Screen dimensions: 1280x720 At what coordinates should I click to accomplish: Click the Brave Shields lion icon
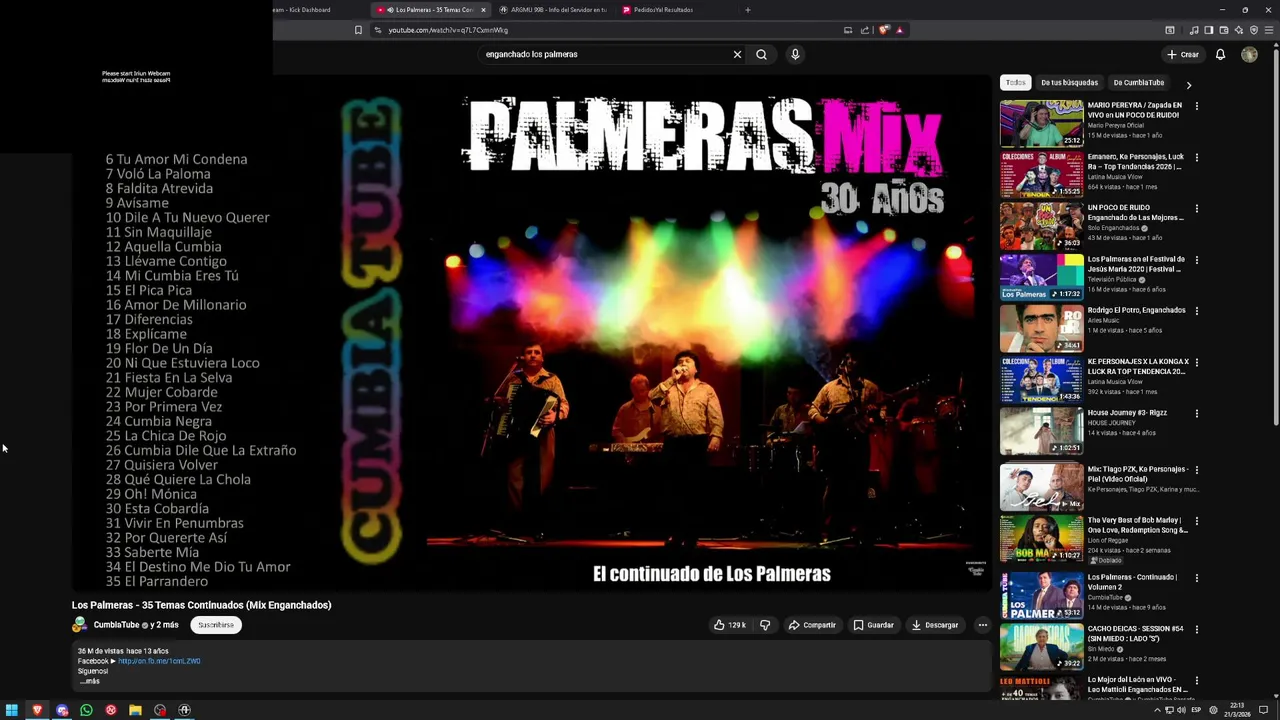coord(884,30)
